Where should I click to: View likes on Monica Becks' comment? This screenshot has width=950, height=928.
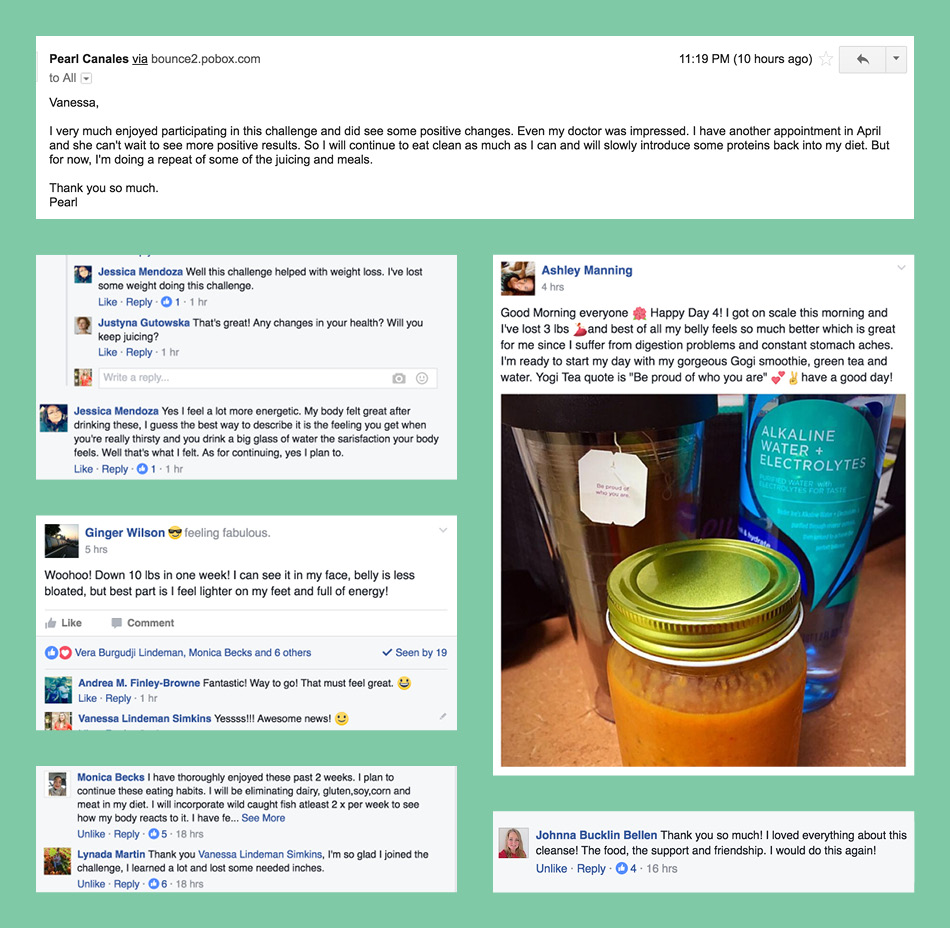coord(158,834)
